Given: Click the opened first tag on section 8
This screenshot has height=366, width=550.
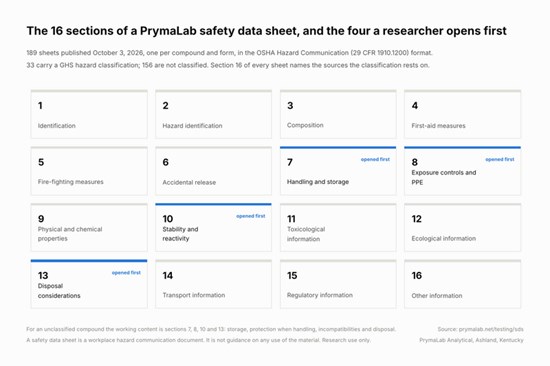Looking at the screenshot, I should click(500, 159).
